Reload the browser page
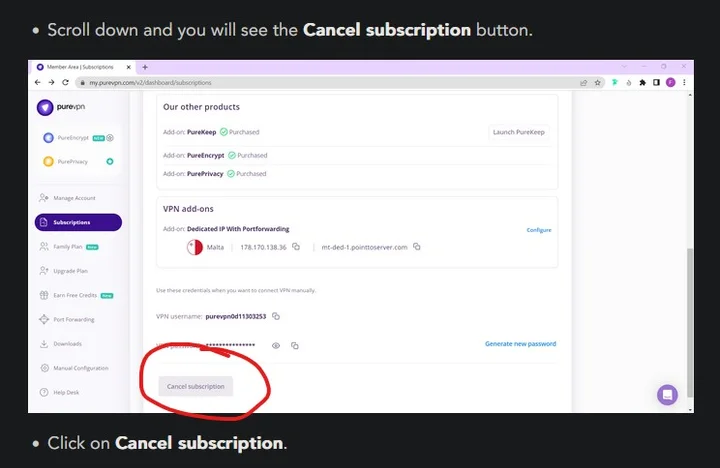This screenshot has width=720, height=468. coord(65,82)
